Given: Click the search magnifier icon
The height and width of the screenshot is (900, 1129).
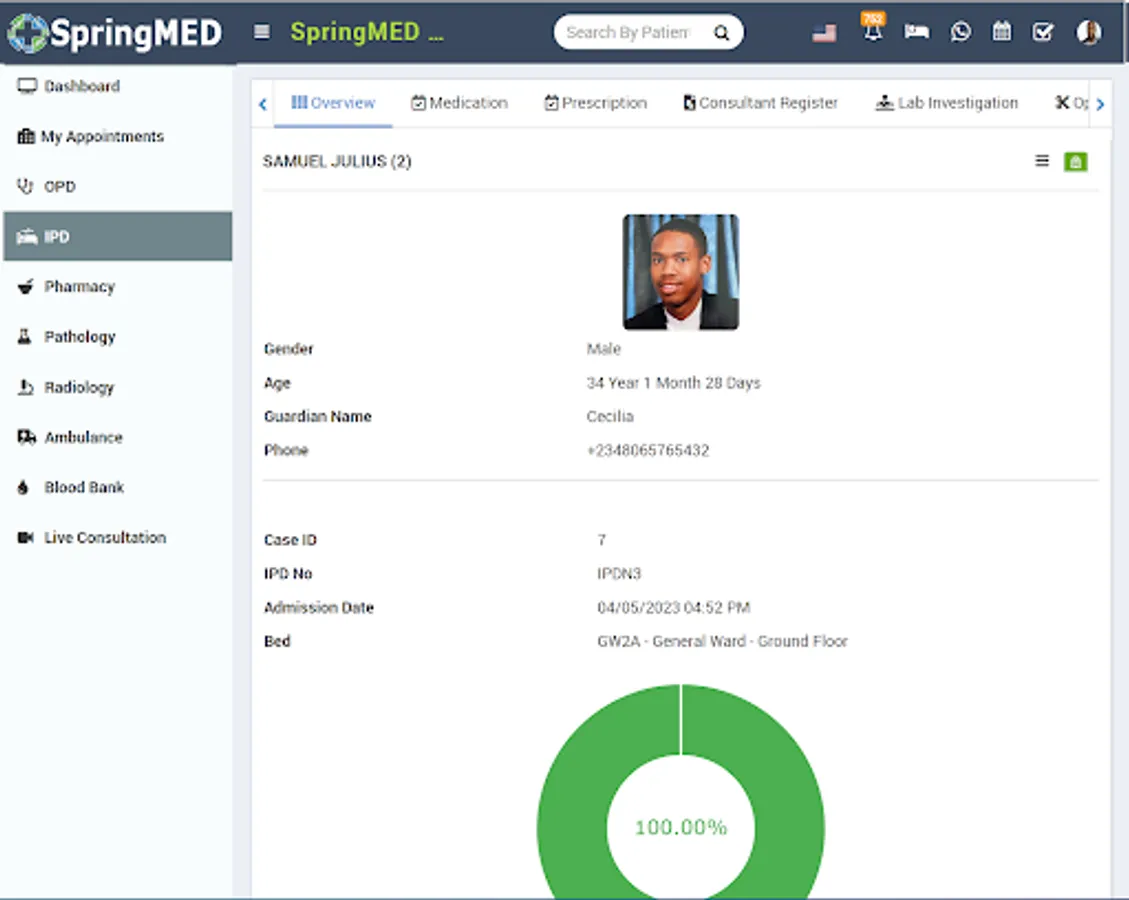Looking at the screenshot, I should (721, 32).
